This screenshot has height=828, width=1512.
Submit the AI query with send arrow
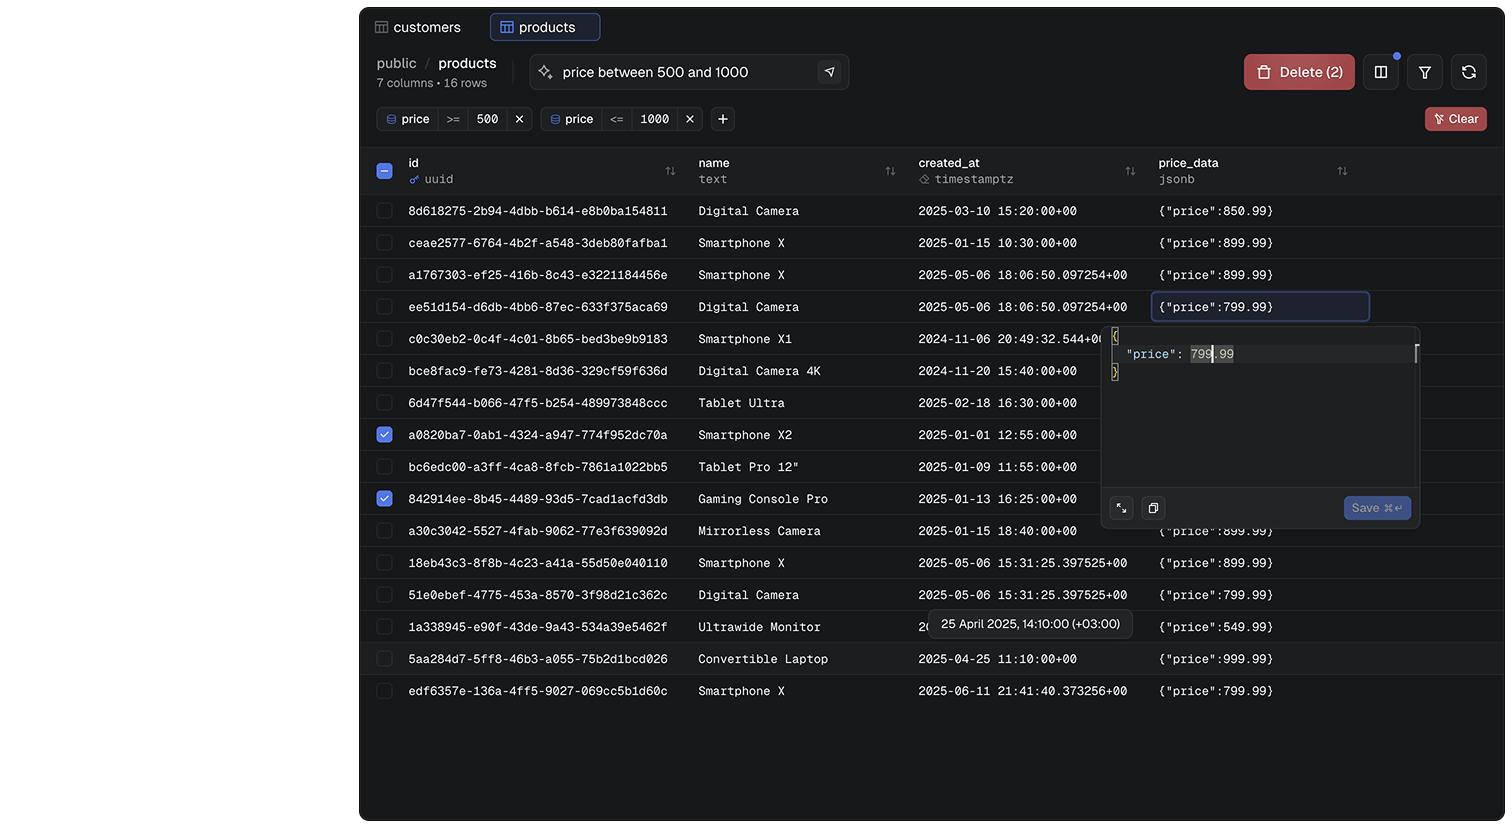click(x=829, y=72)
